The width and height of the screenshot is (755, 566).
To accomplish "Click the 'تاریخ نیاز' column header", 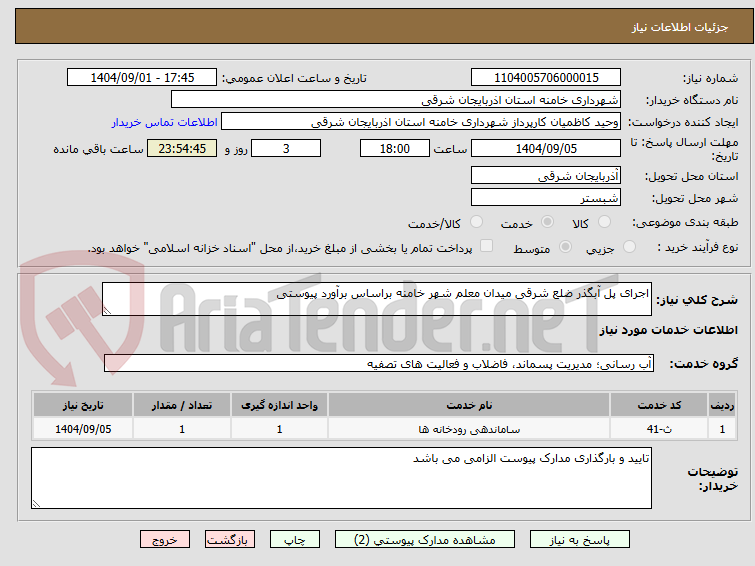I will (x=83, y=405).
